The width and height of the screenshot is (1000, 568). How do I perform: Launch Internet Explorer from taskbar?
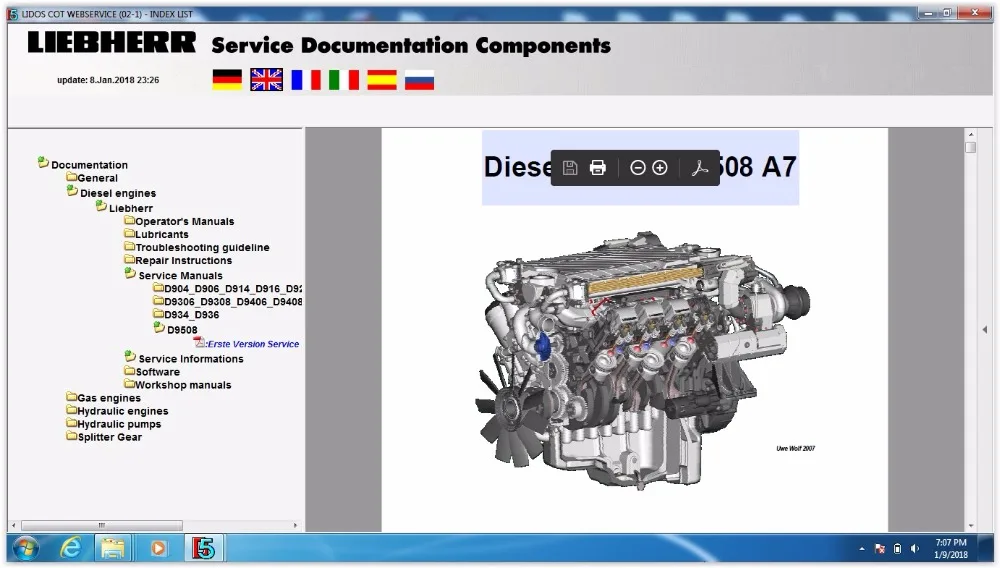70,548
